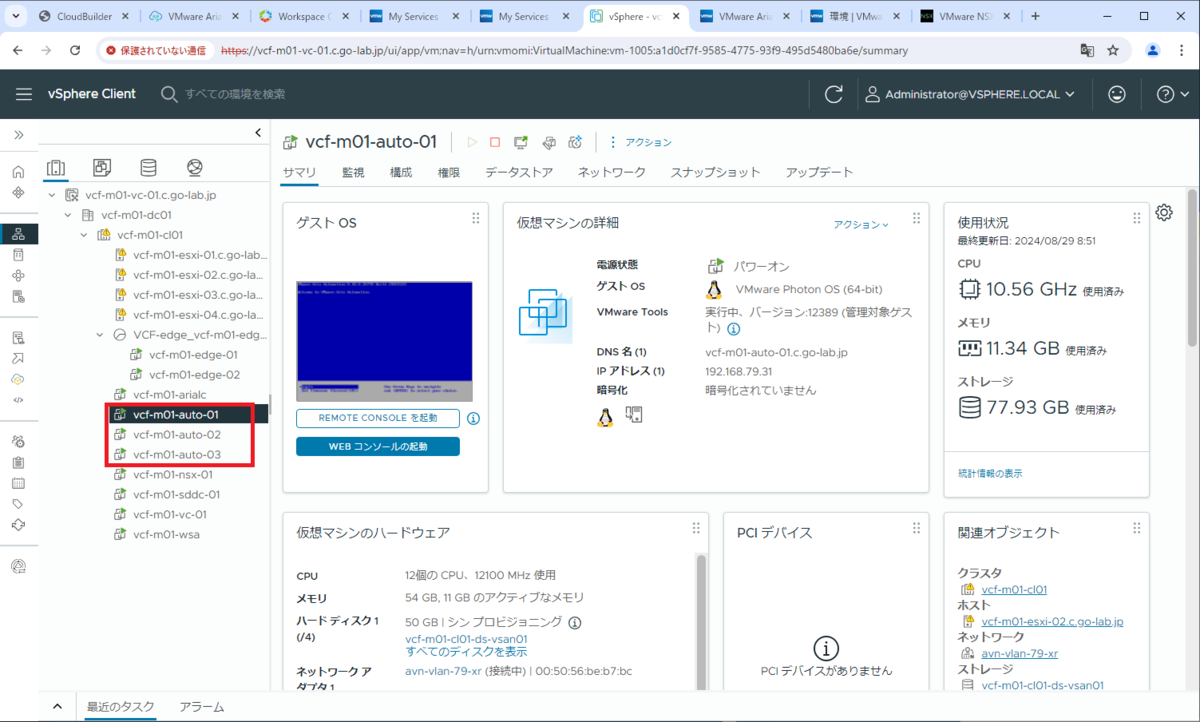Collapse the VCF-edge resource pool node
This screenshot has height=722, width=1200.
coord(100,335)
